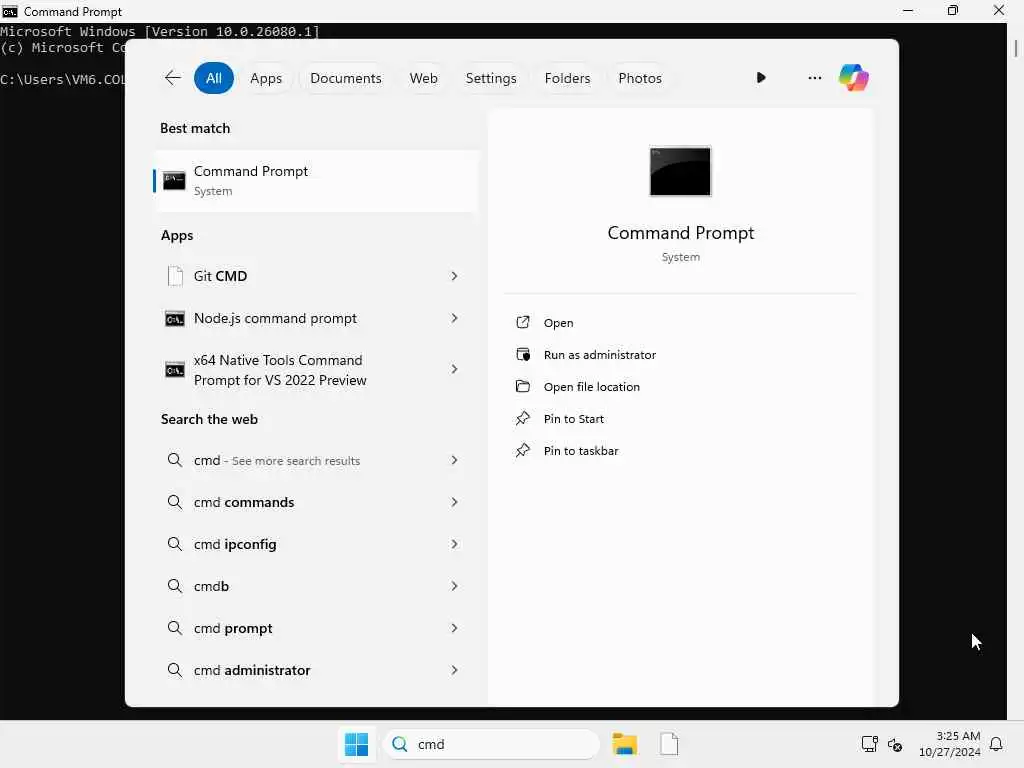Click the notification bell in system tray
Image resolution: width=1024 pixels, height=768 pixels.
(996, 744)
